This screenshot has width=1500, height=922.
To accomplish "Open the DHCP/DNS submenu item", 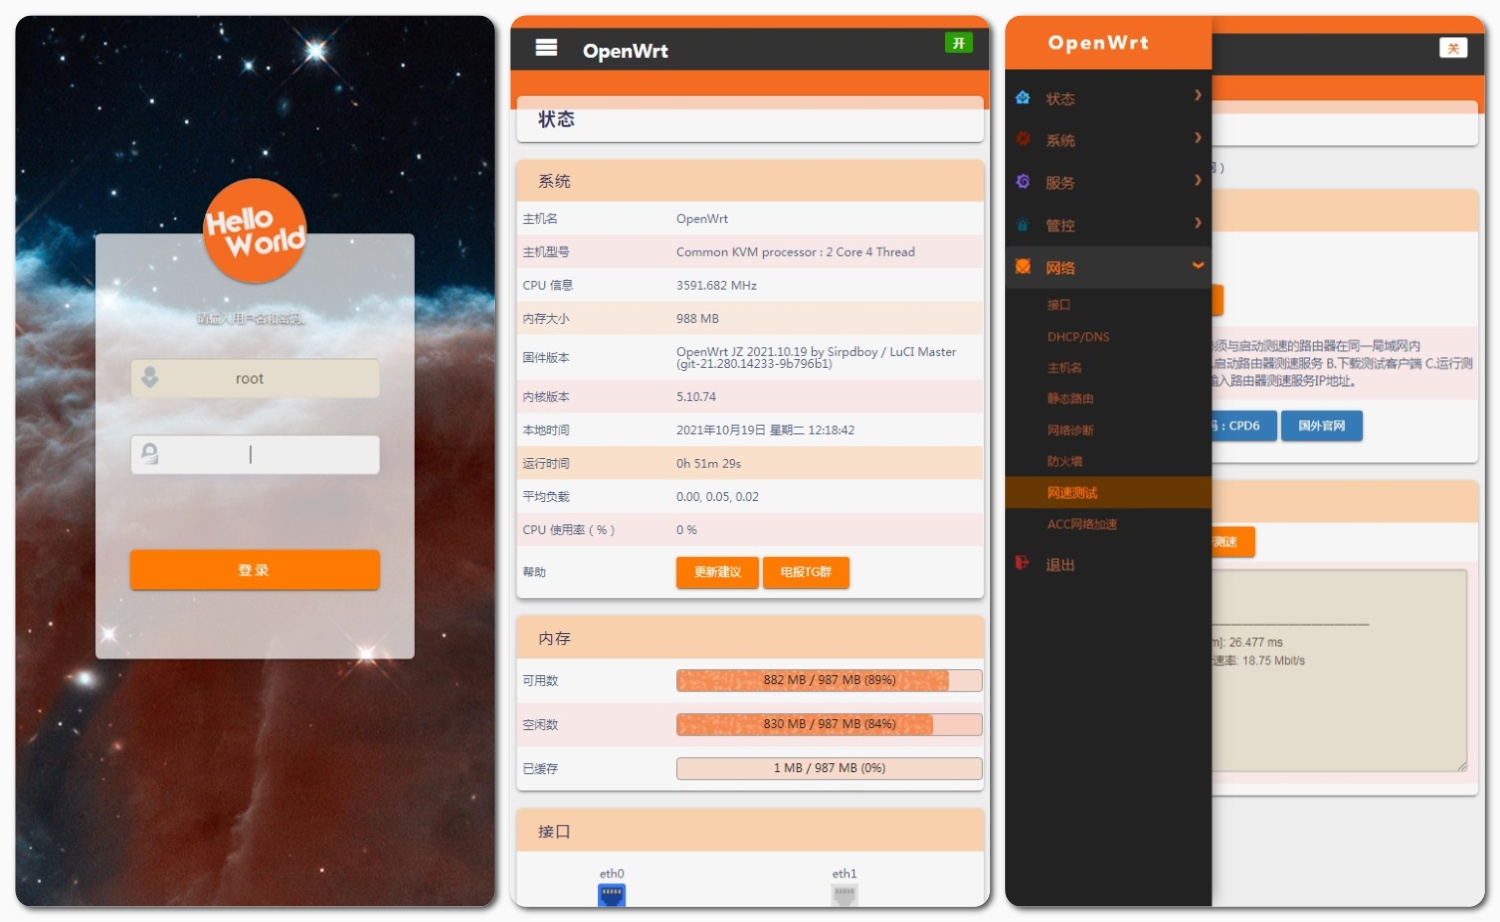I will click(1078, 337).
